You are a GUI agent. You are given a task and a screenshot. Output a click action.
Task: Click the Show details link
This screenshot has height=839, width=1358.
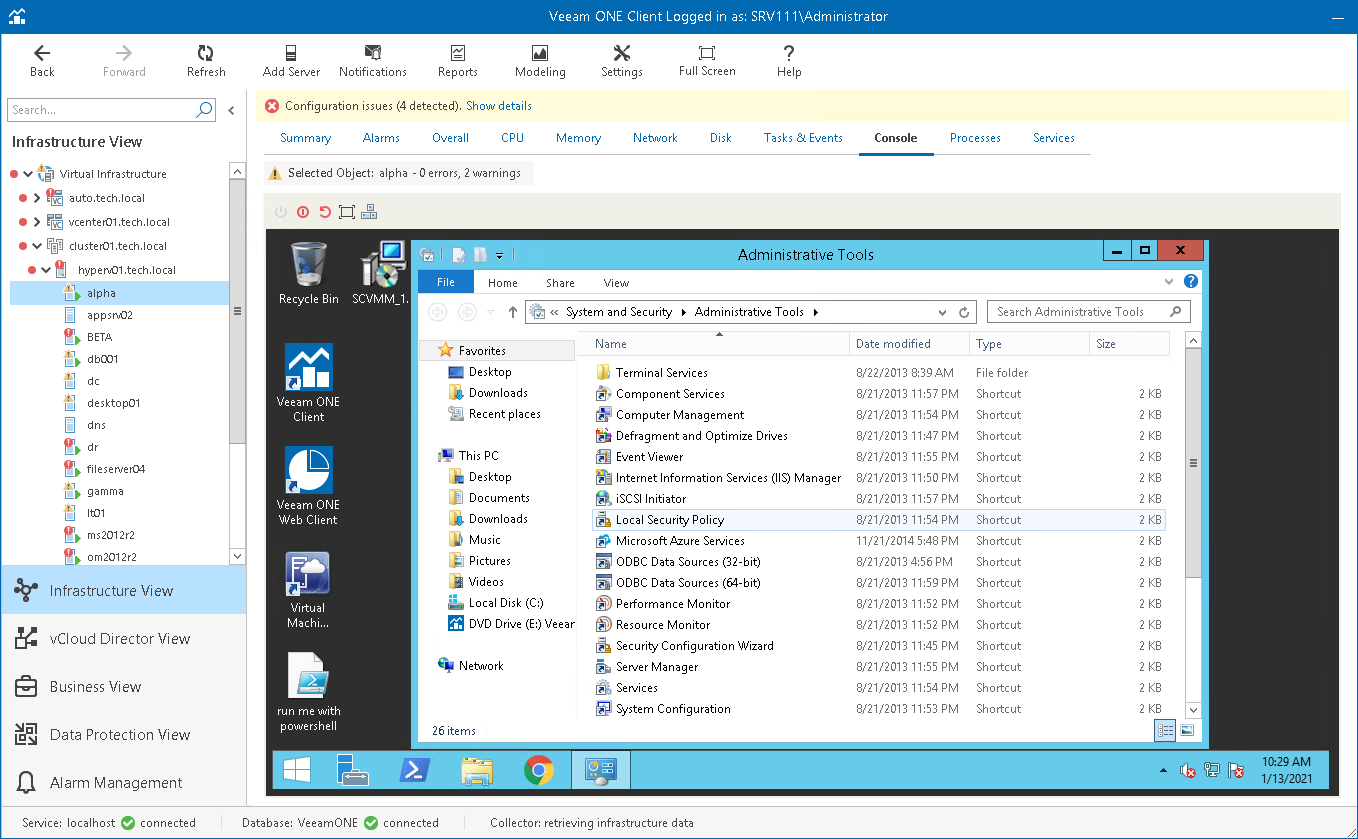pyautogui.click(x=499, y=106)
